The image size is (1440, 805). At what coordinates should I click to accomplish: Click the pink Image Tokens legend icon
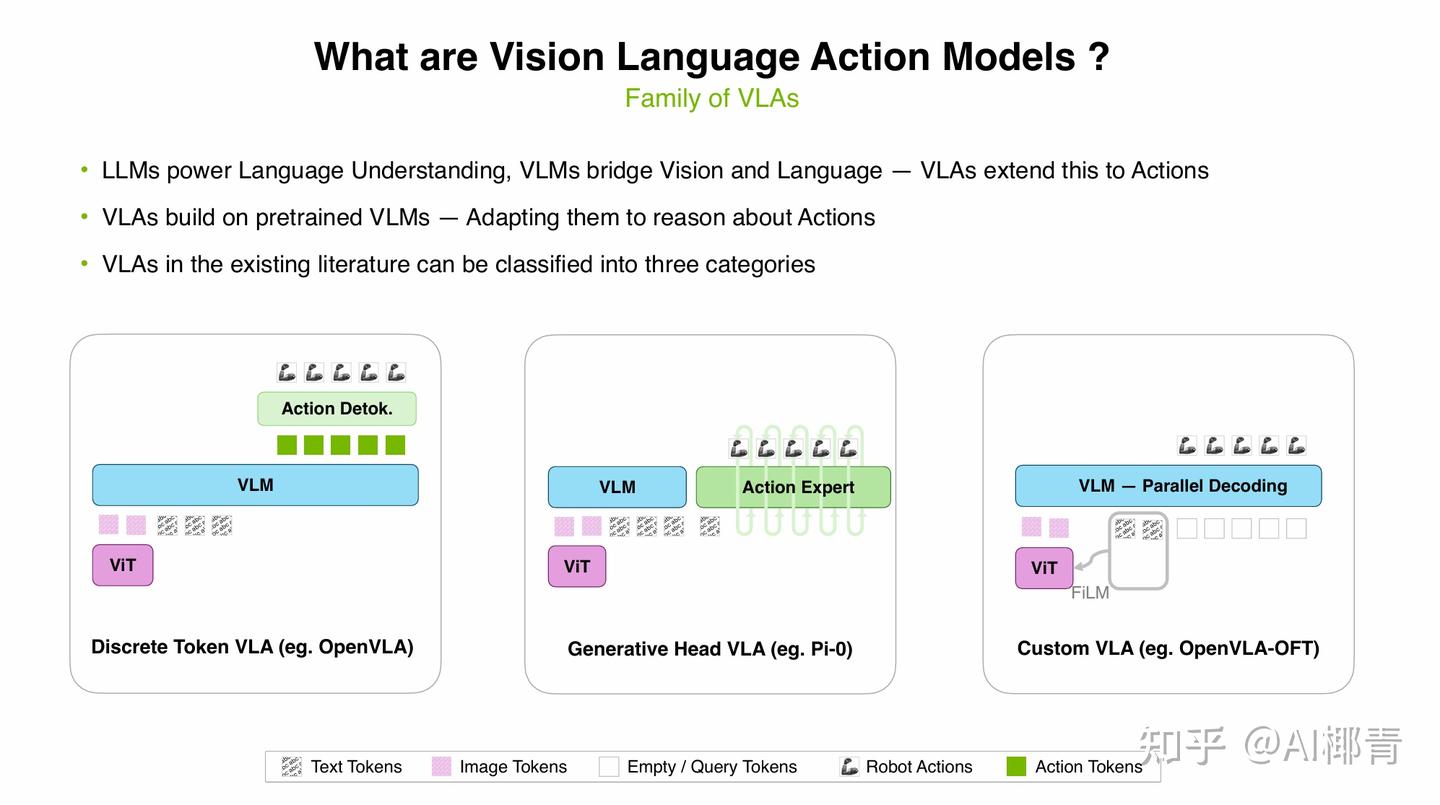pyautogui.click(x=441, y=767)
